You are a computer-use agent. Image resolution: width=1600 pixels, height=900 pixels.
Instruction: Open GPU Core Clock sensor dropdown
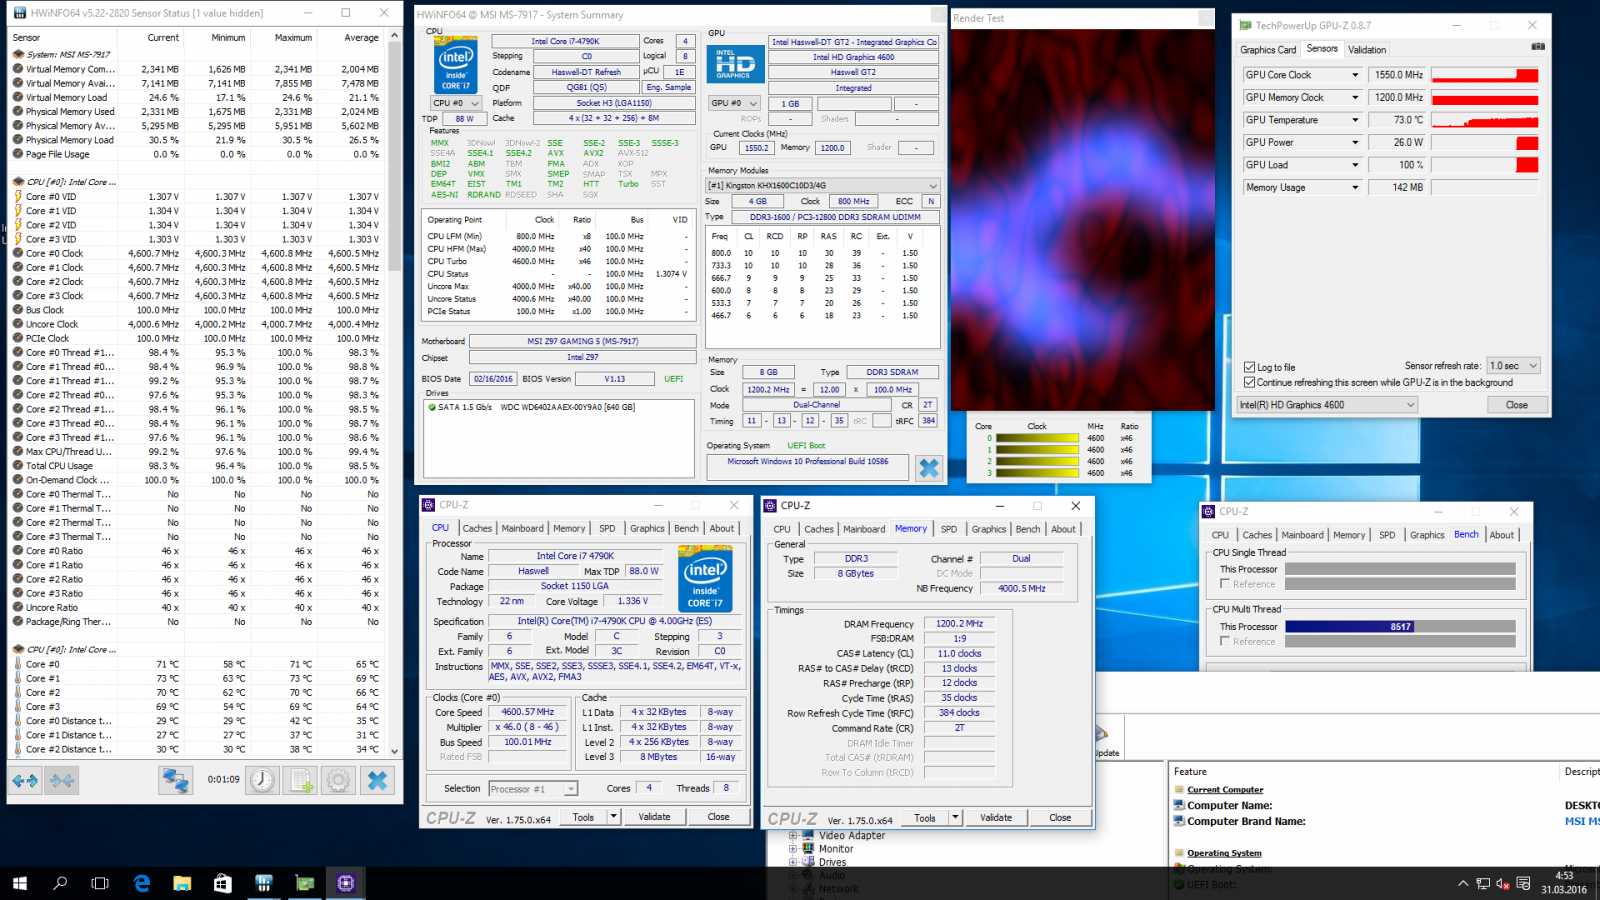coord(1355,75)
